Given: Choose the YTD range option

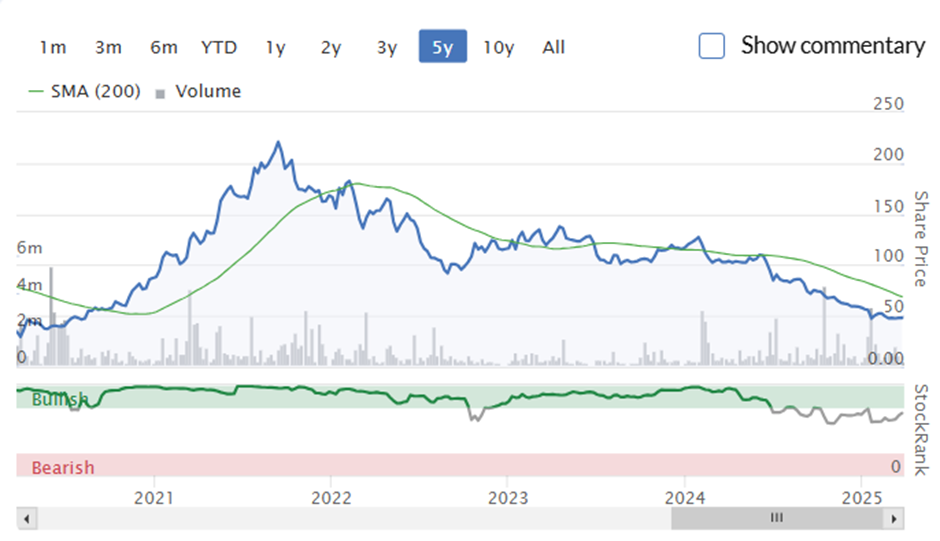Looking at the screenshot, I should tap(219, 47).
